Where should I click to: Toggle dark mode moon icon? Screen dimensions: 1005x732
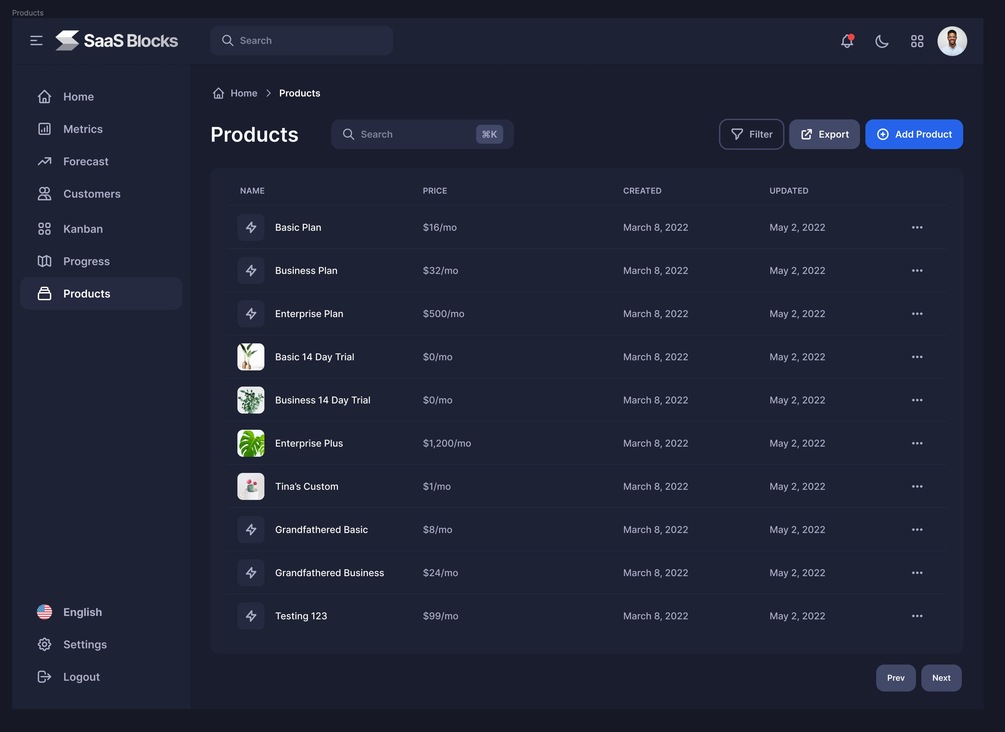[882, 41]
